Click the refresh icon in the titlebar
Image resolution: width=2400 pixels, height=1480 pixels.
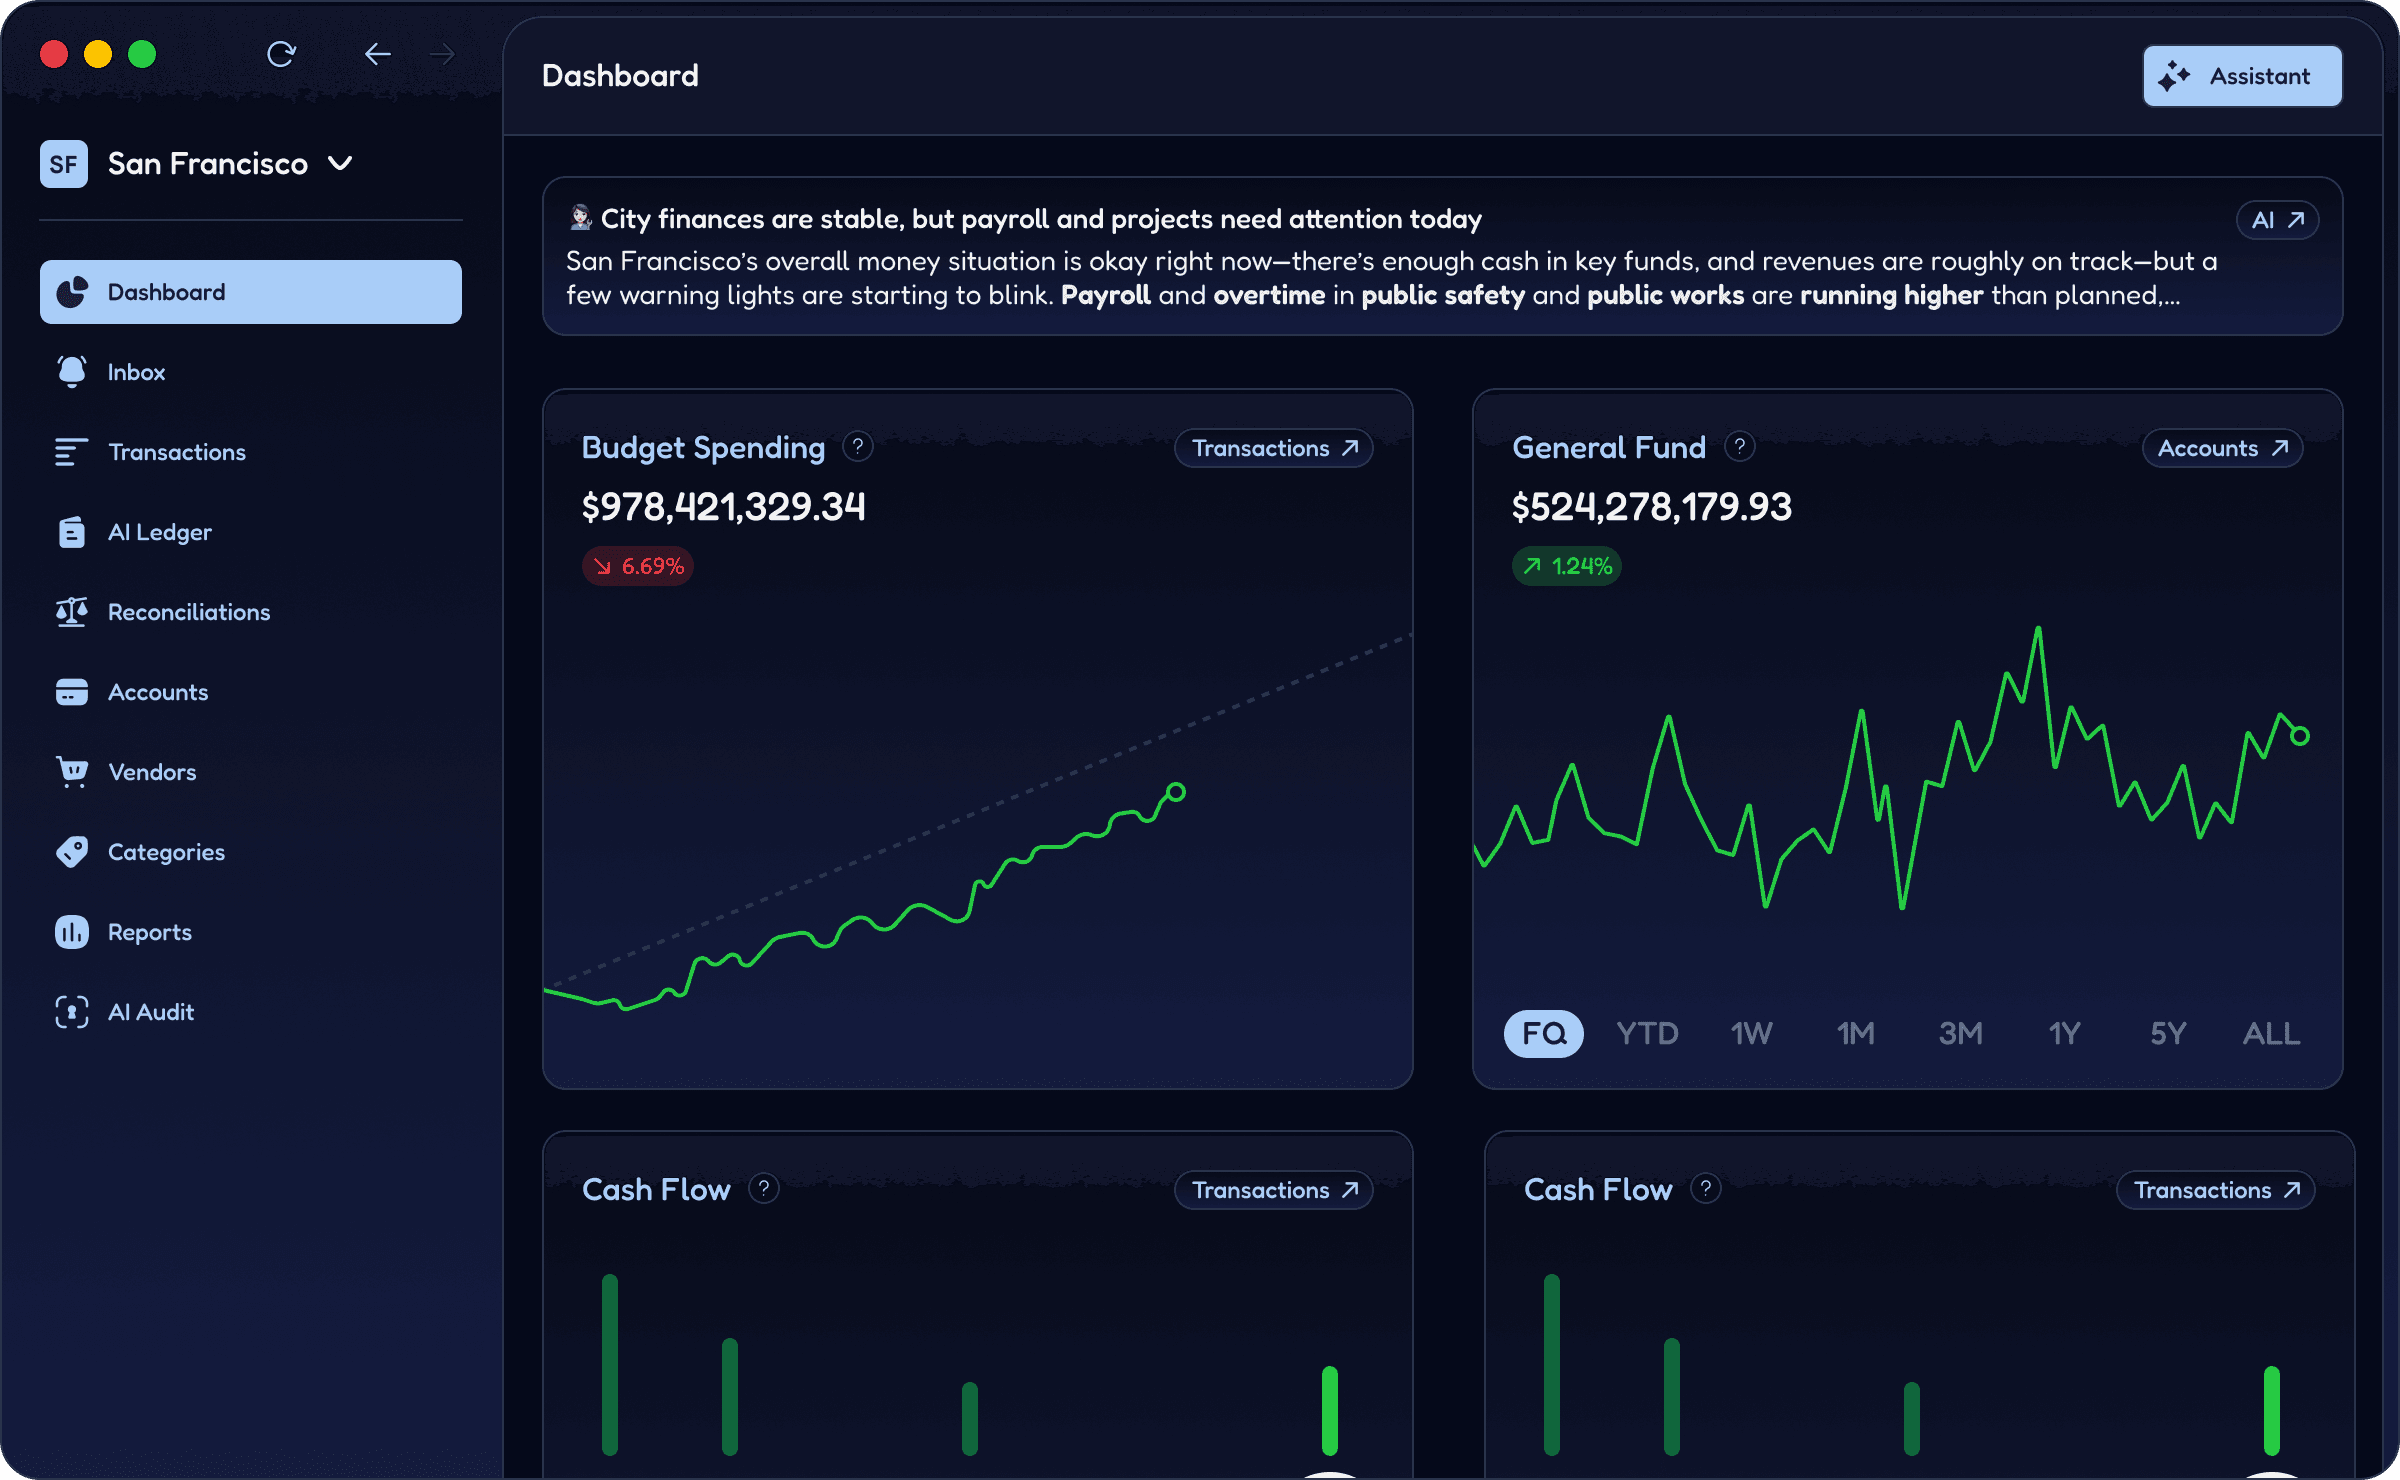tap(281, 54)
